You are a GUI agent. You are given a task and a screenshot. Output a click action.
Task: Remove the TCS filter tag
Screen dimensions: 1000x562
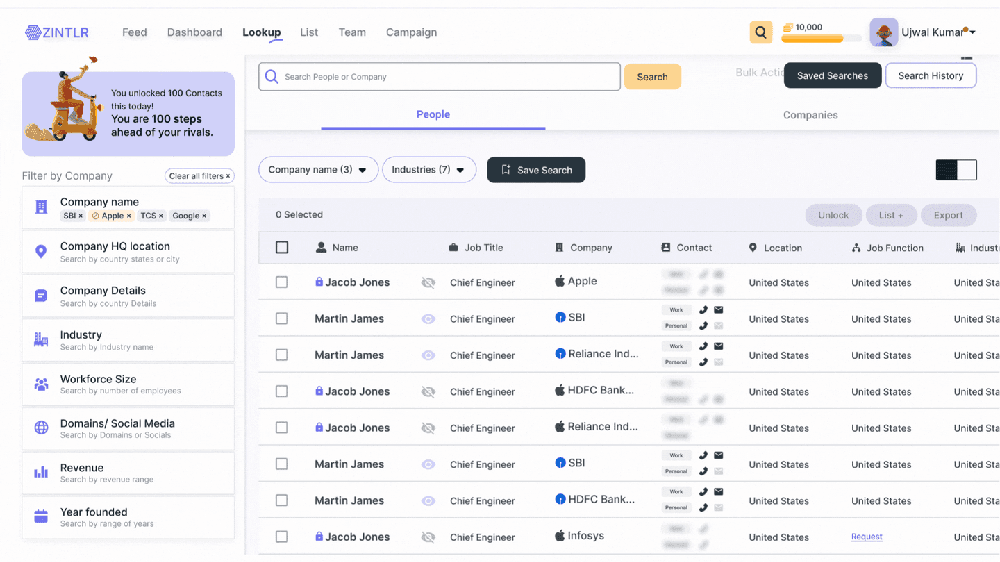[x=161, y=216]
